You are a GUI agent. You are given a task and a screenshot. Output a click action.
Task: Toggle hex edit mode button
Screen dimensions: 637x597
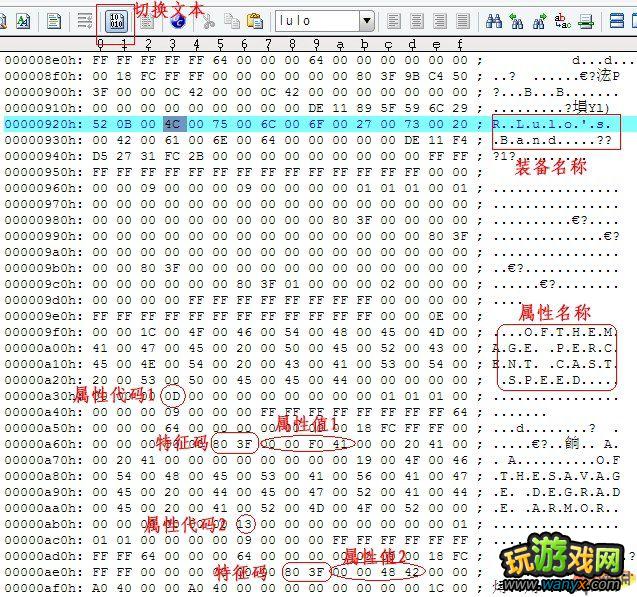click(x=115, y=21)
